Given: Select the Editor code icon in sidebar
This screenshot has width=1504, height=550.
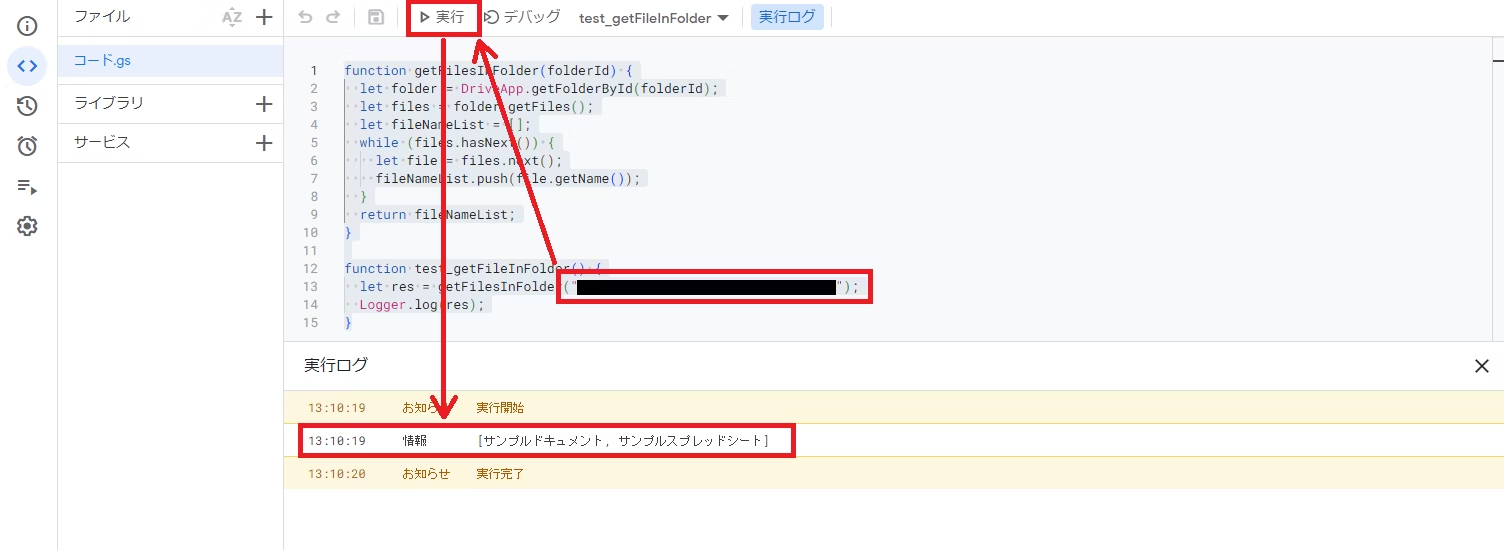Looking at the screenshot, I should pos(27,66).
